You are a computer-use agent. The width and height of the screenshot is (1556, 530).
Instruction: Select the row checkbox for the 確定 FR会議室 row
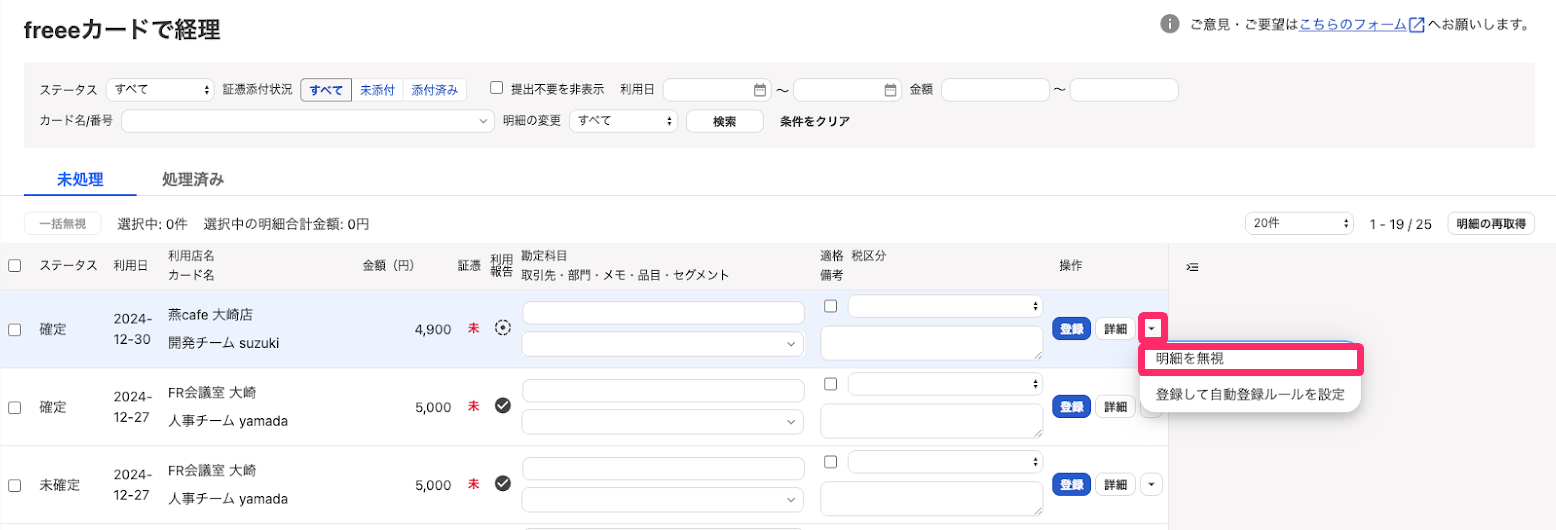[14, 407]
